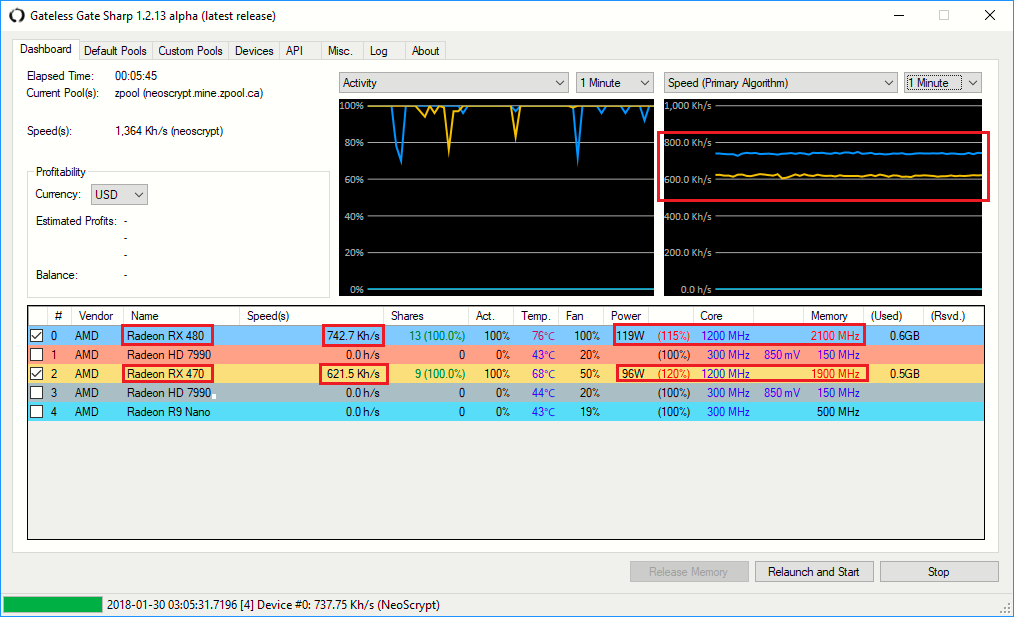1014x617 pixels.
Task: Click the Release Memory button
Action: point(689,572)
